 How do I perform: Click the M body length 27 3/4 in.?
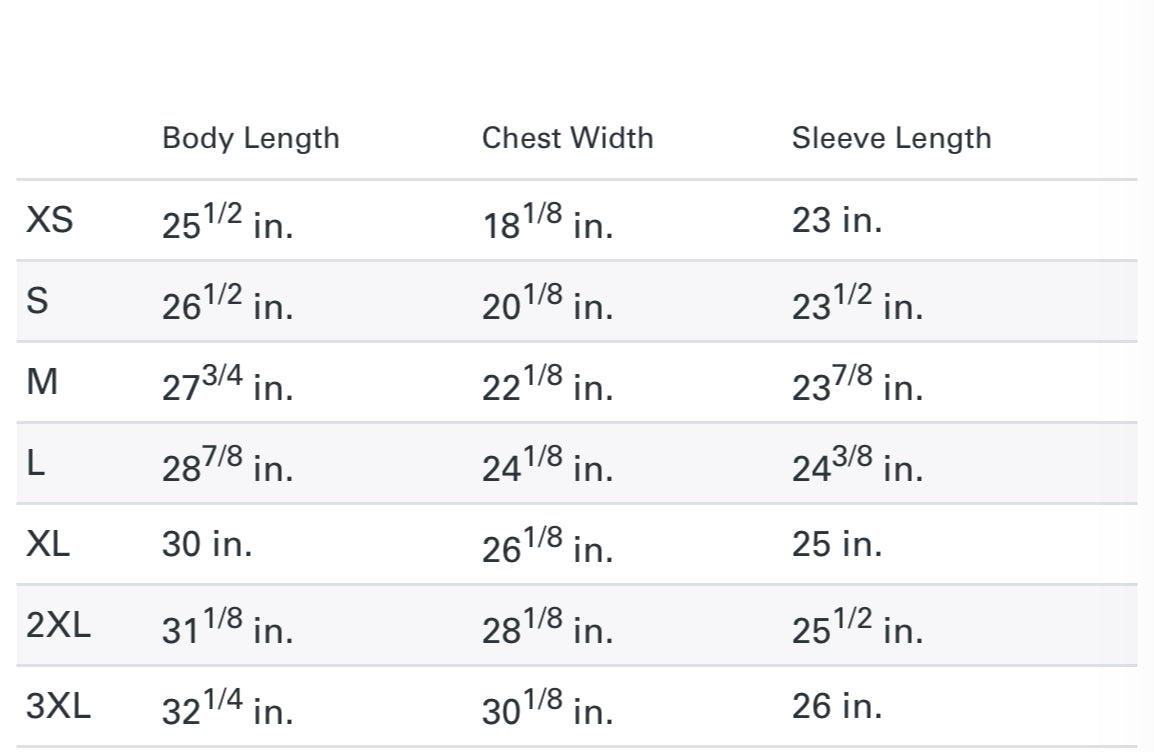[x=227, y=382]
